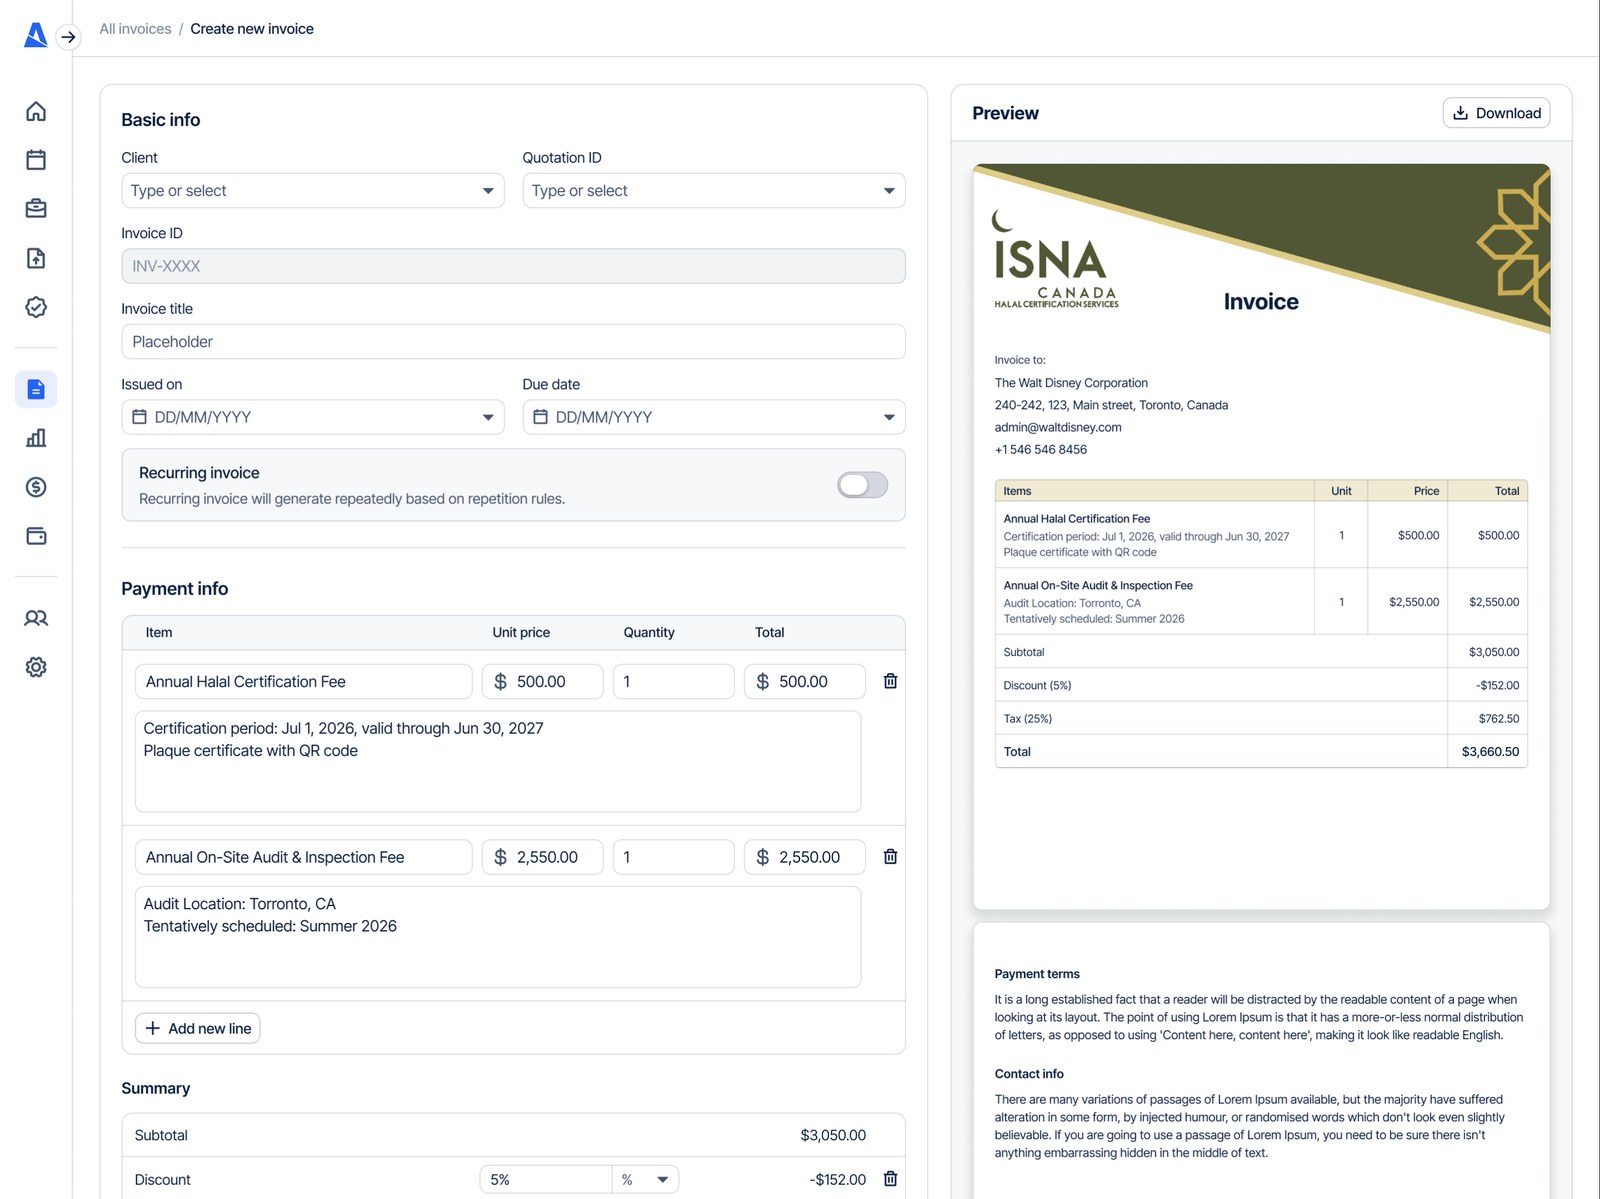
Task: Open the dollar coin sidebar icon
Action: (x=36, y=487)
